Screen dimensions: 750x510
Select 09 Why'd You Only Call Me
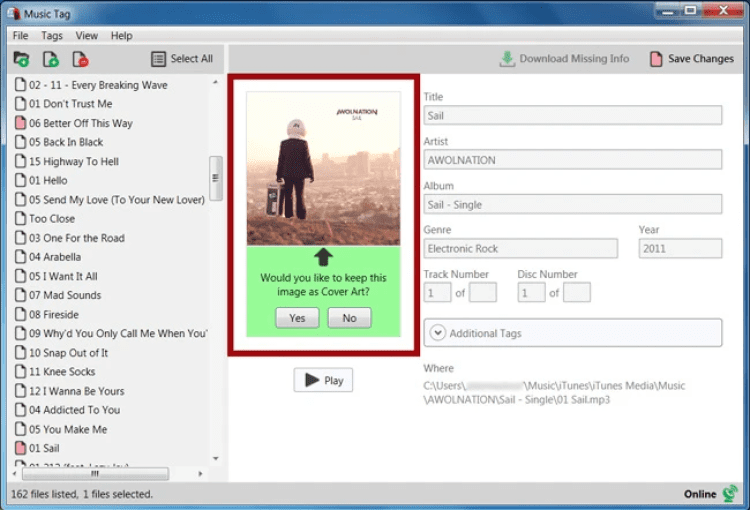[118, 333]
